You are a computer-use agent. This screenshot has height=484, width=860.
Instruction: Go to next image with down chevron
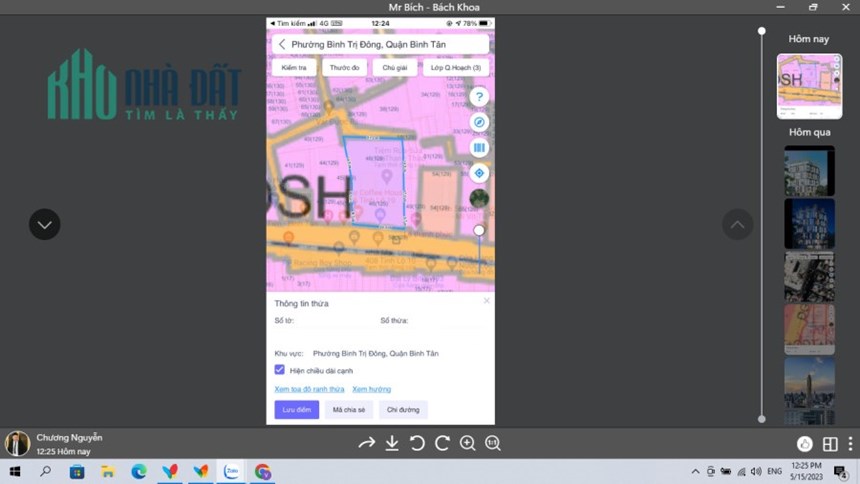(x=44, y=224)
